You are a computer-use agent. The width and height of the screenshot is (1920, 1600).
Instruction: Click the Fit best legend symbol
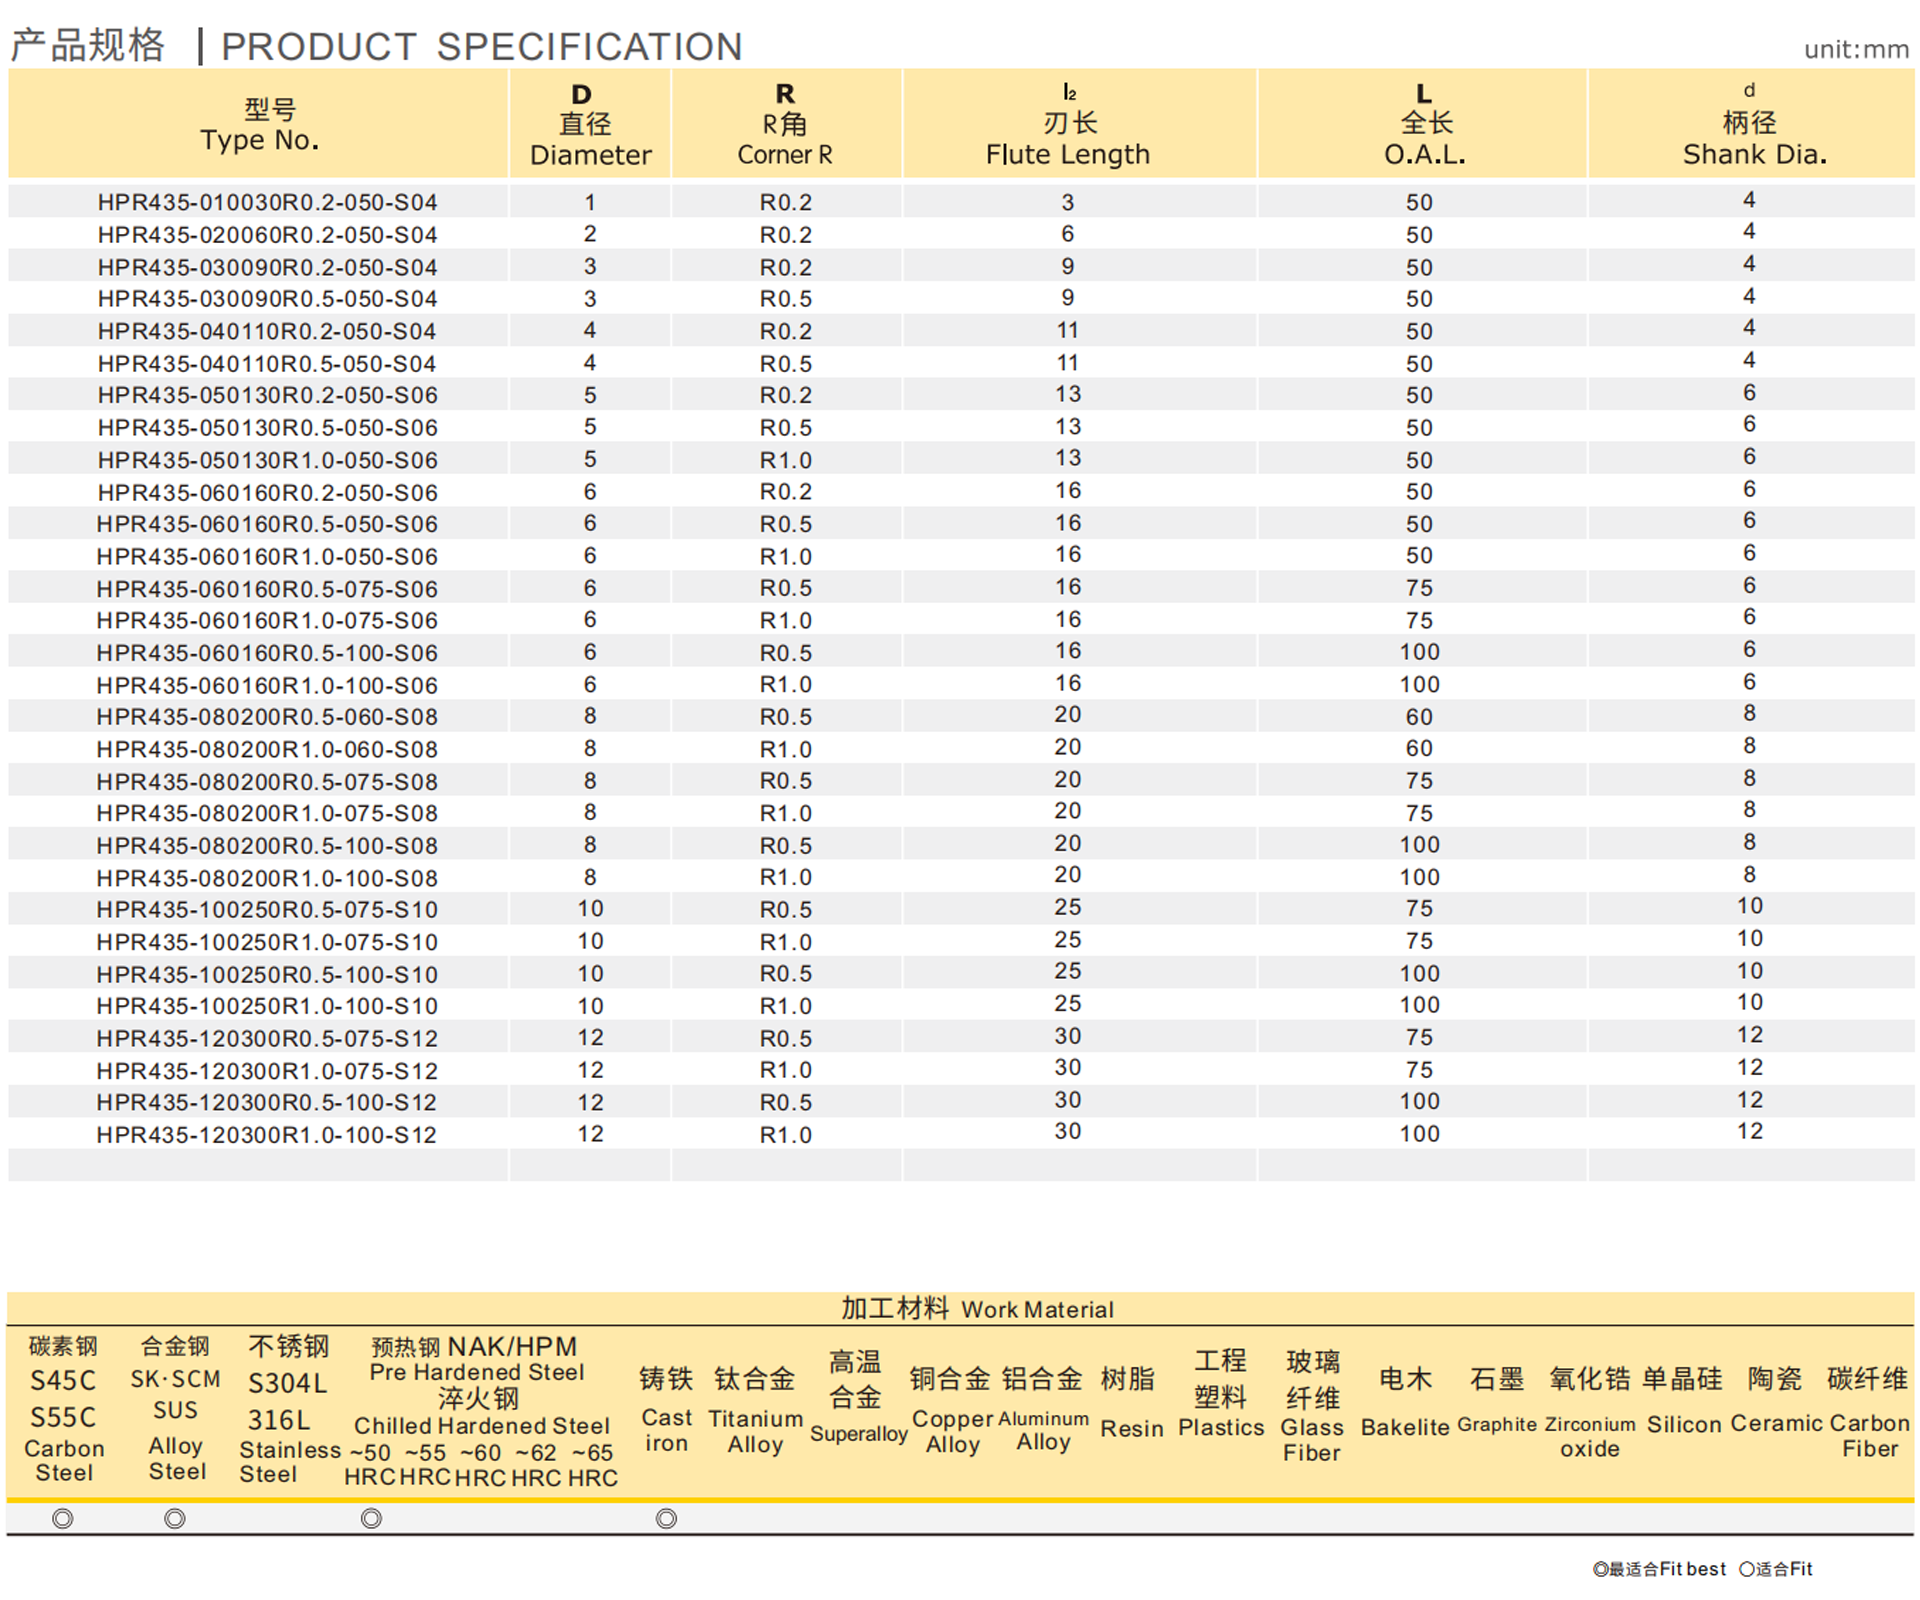coord(1600,1569)
